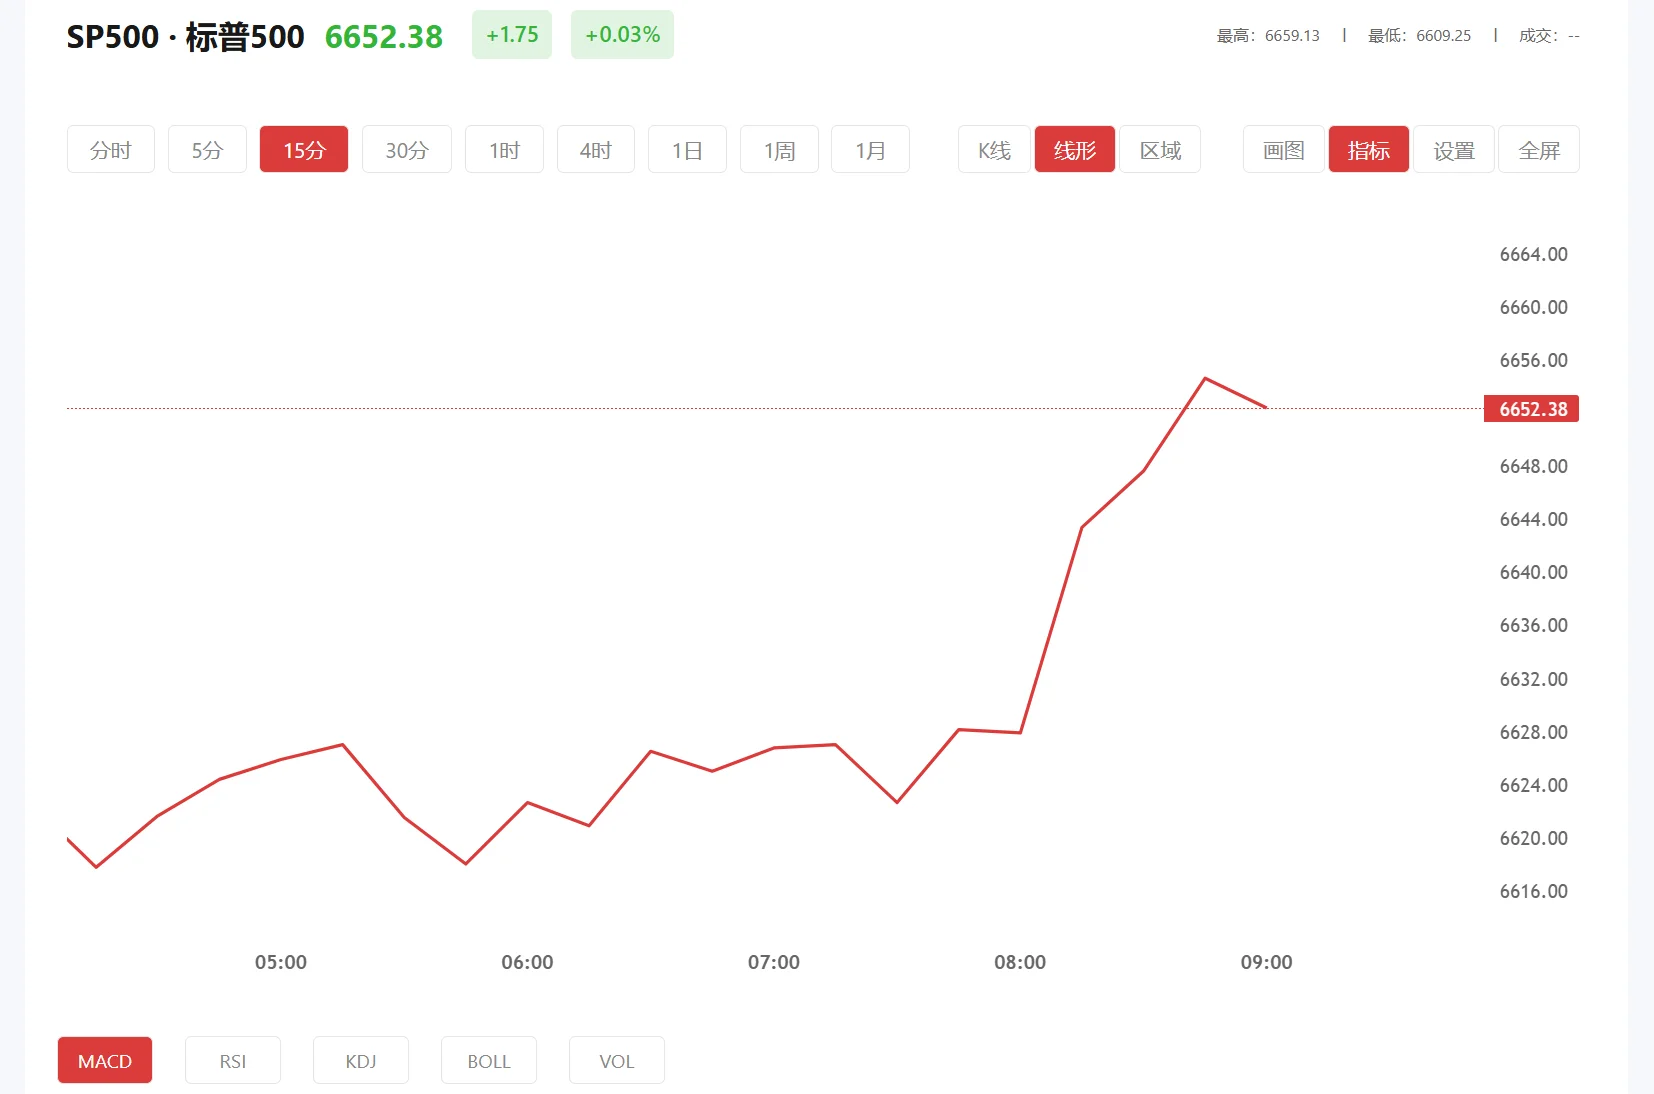Open the 画图 drawing tools

[1283, 150]
